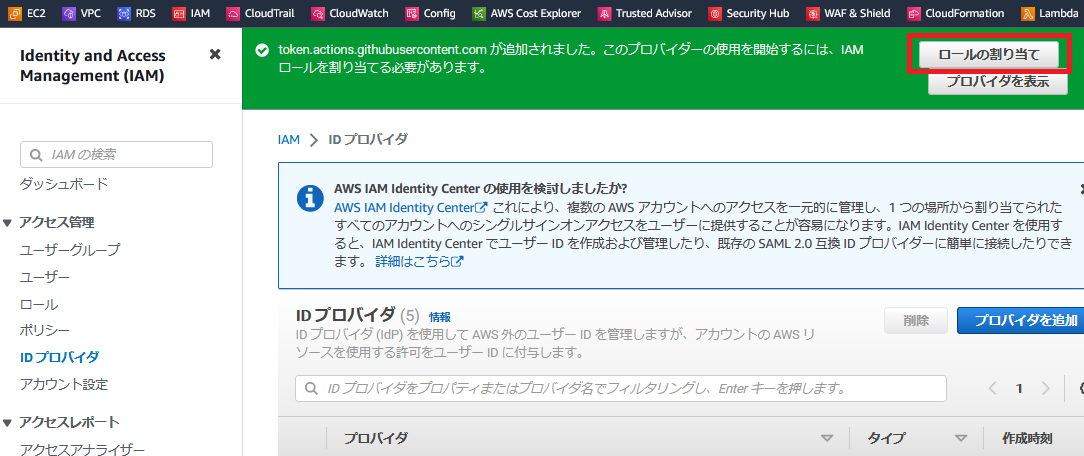The width and height of the screenshot is (1084, 456).
Task: Open アクセスアナライザー in the sidebar
Action: (82, 449)
